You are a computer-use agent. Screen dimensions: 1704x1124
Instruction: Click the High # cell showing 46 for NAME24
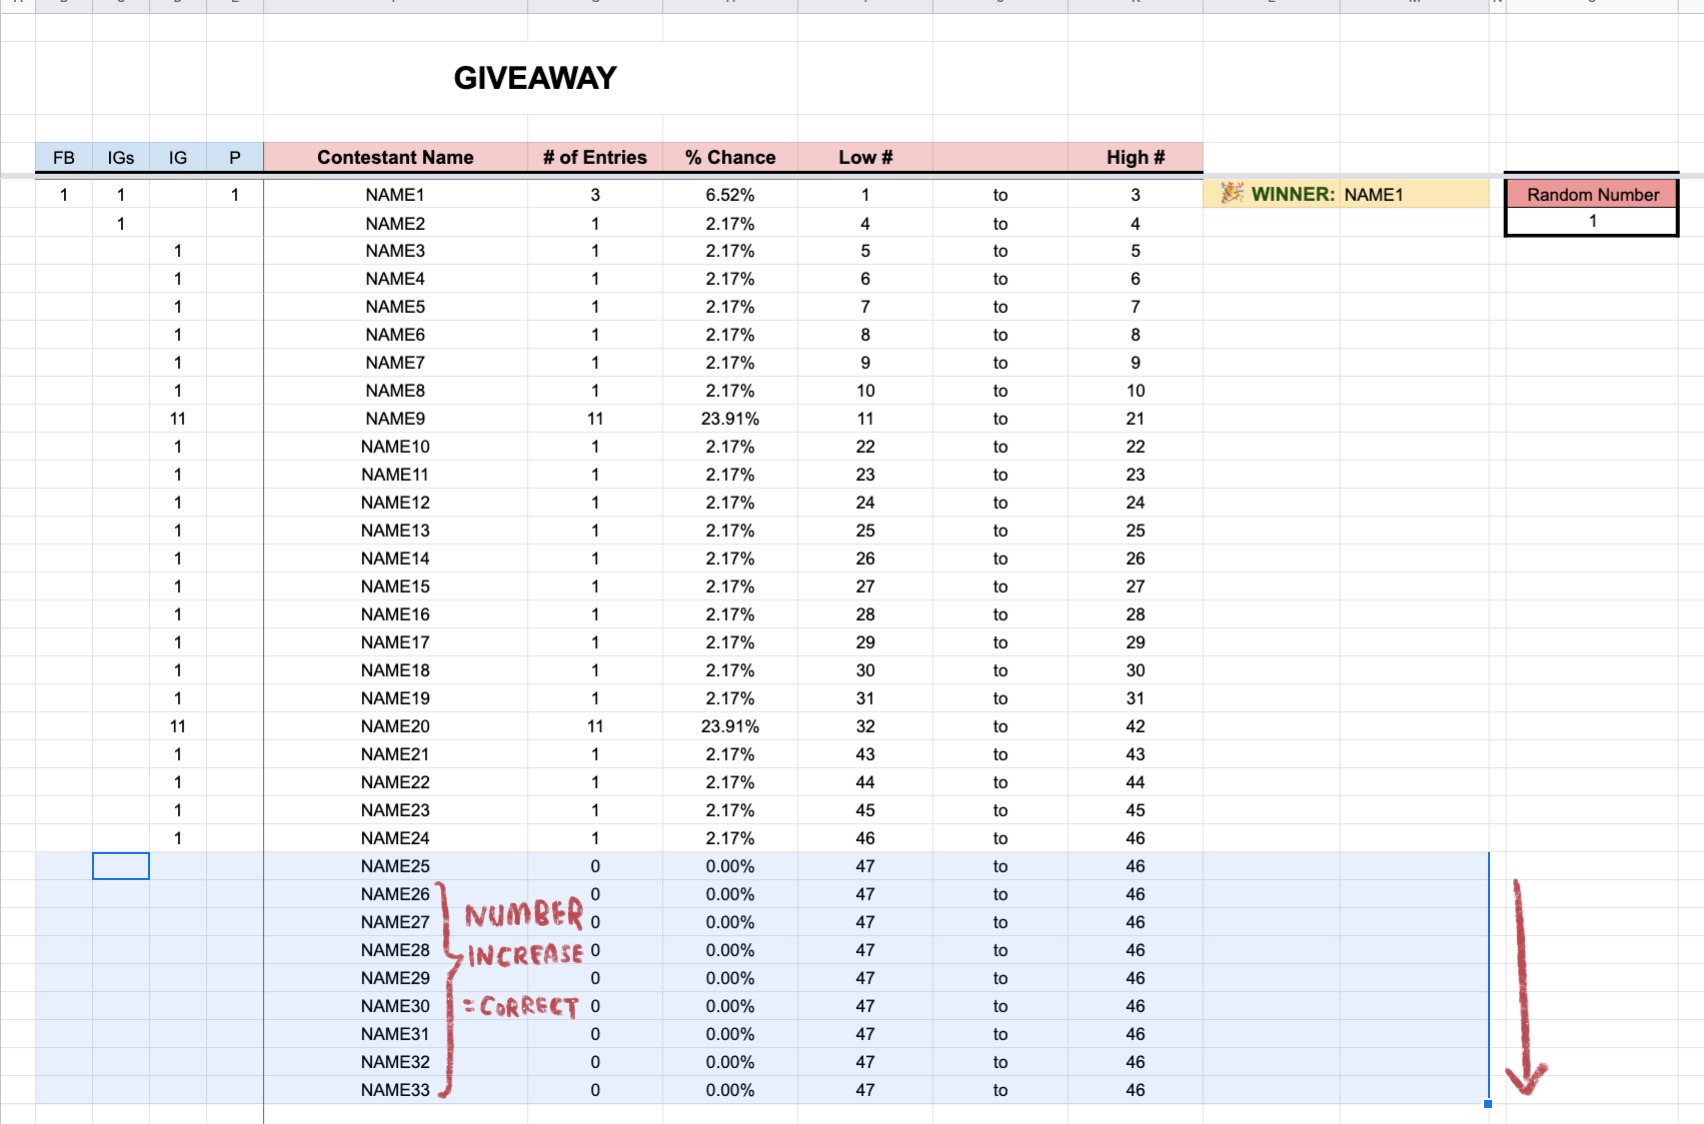point(1135,839)
